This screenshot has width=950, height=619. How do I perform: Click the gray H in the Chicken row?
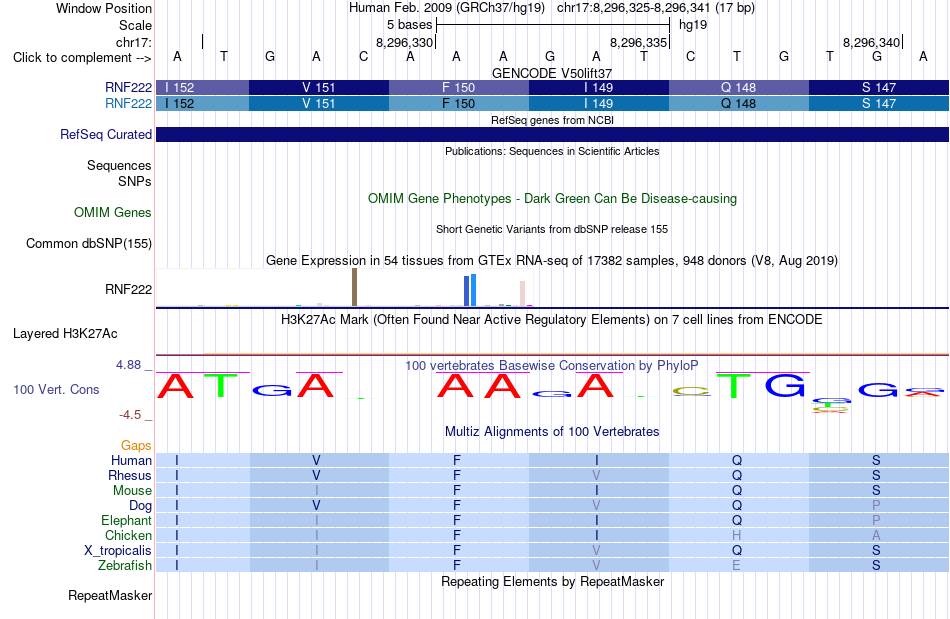737,535
